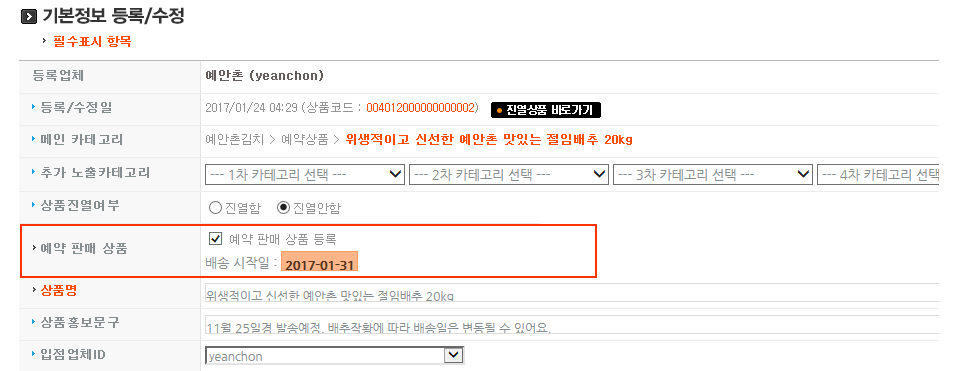Click the product code 004012000000000002

coord(420,108)
